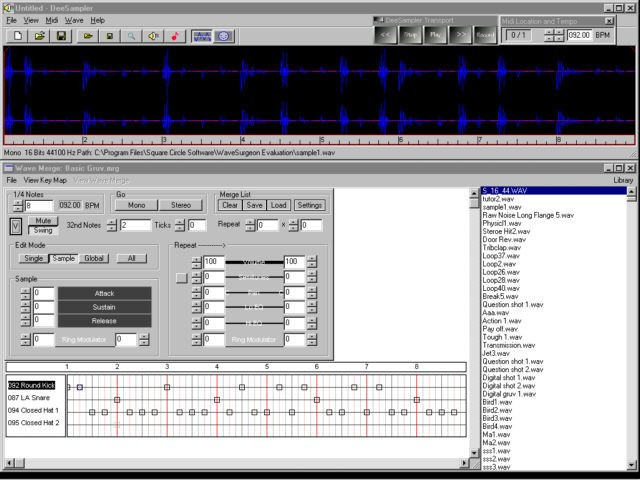Click in the tempo 092.00 BPM field

click(579, 35)
